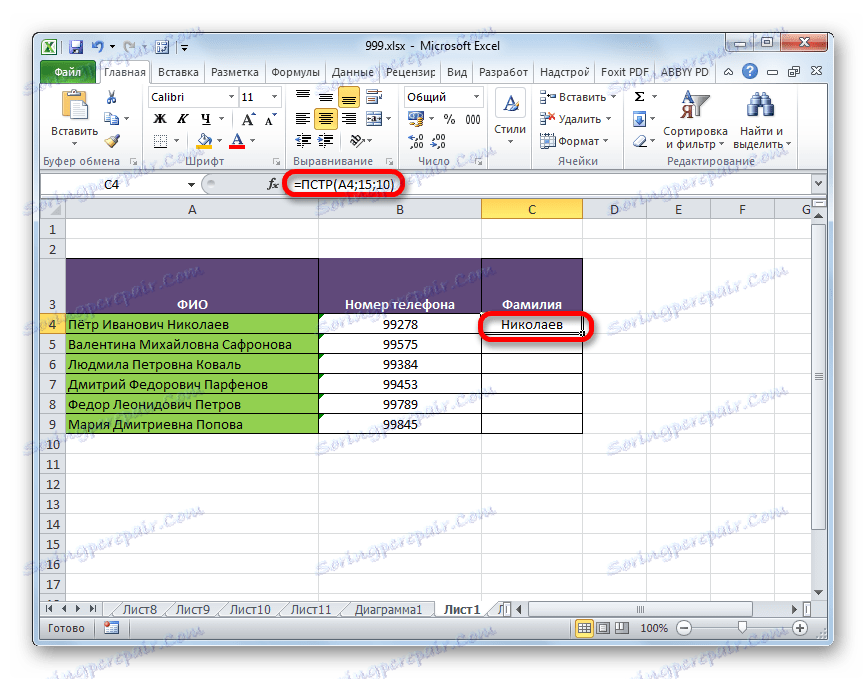Open the Диаграмма1 sheet tab
Screen dimensions: 867x679
tap(389, 608)
